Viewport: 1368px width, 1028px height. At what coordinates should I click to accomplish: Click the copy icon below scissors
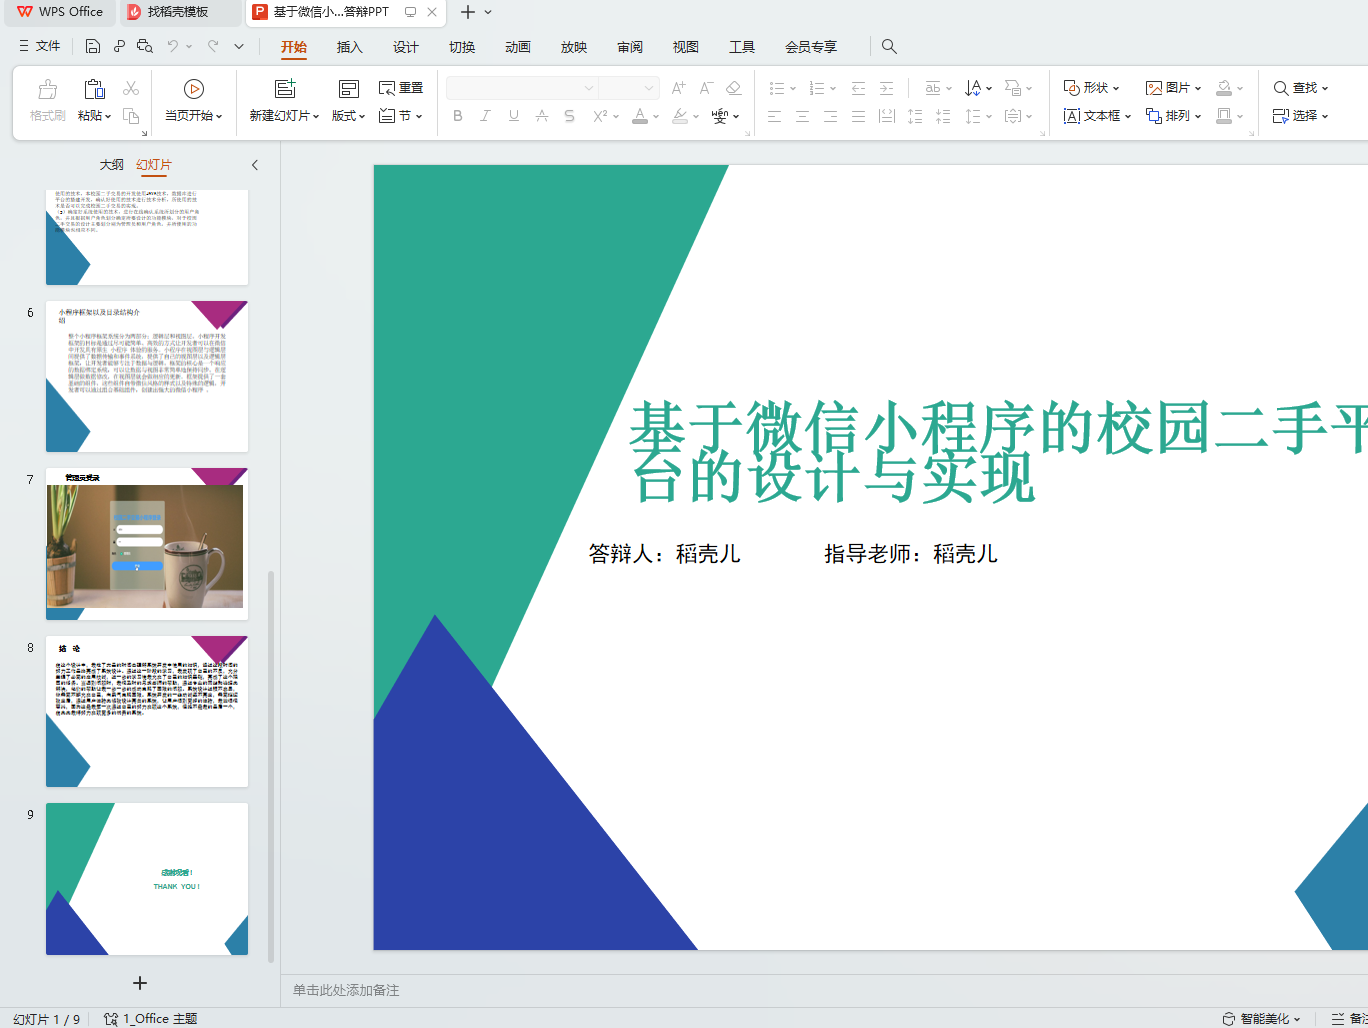coord(131,116)
